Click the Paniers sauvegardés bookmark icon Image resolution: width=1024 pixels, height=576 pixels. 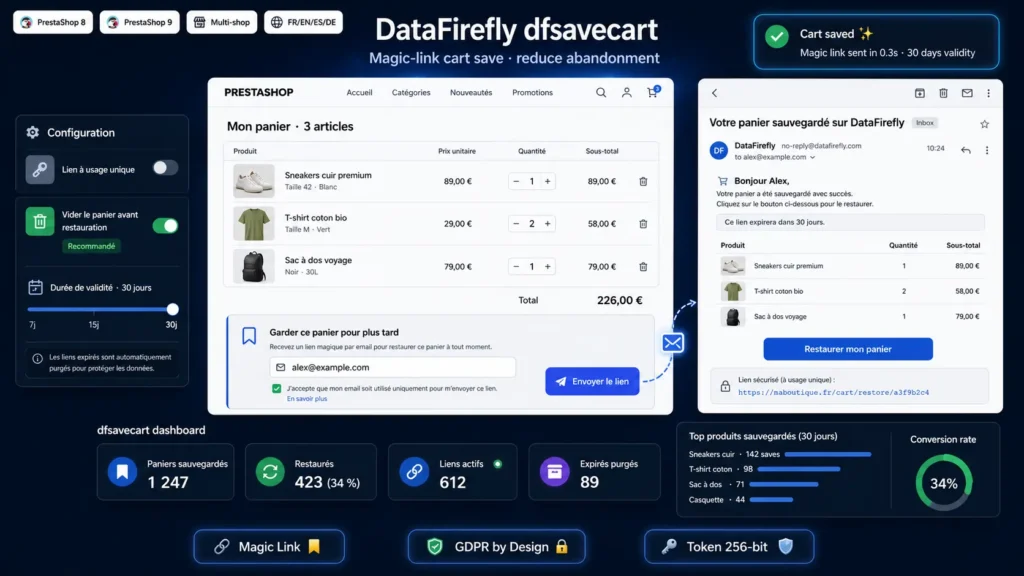tap(122, 472)
